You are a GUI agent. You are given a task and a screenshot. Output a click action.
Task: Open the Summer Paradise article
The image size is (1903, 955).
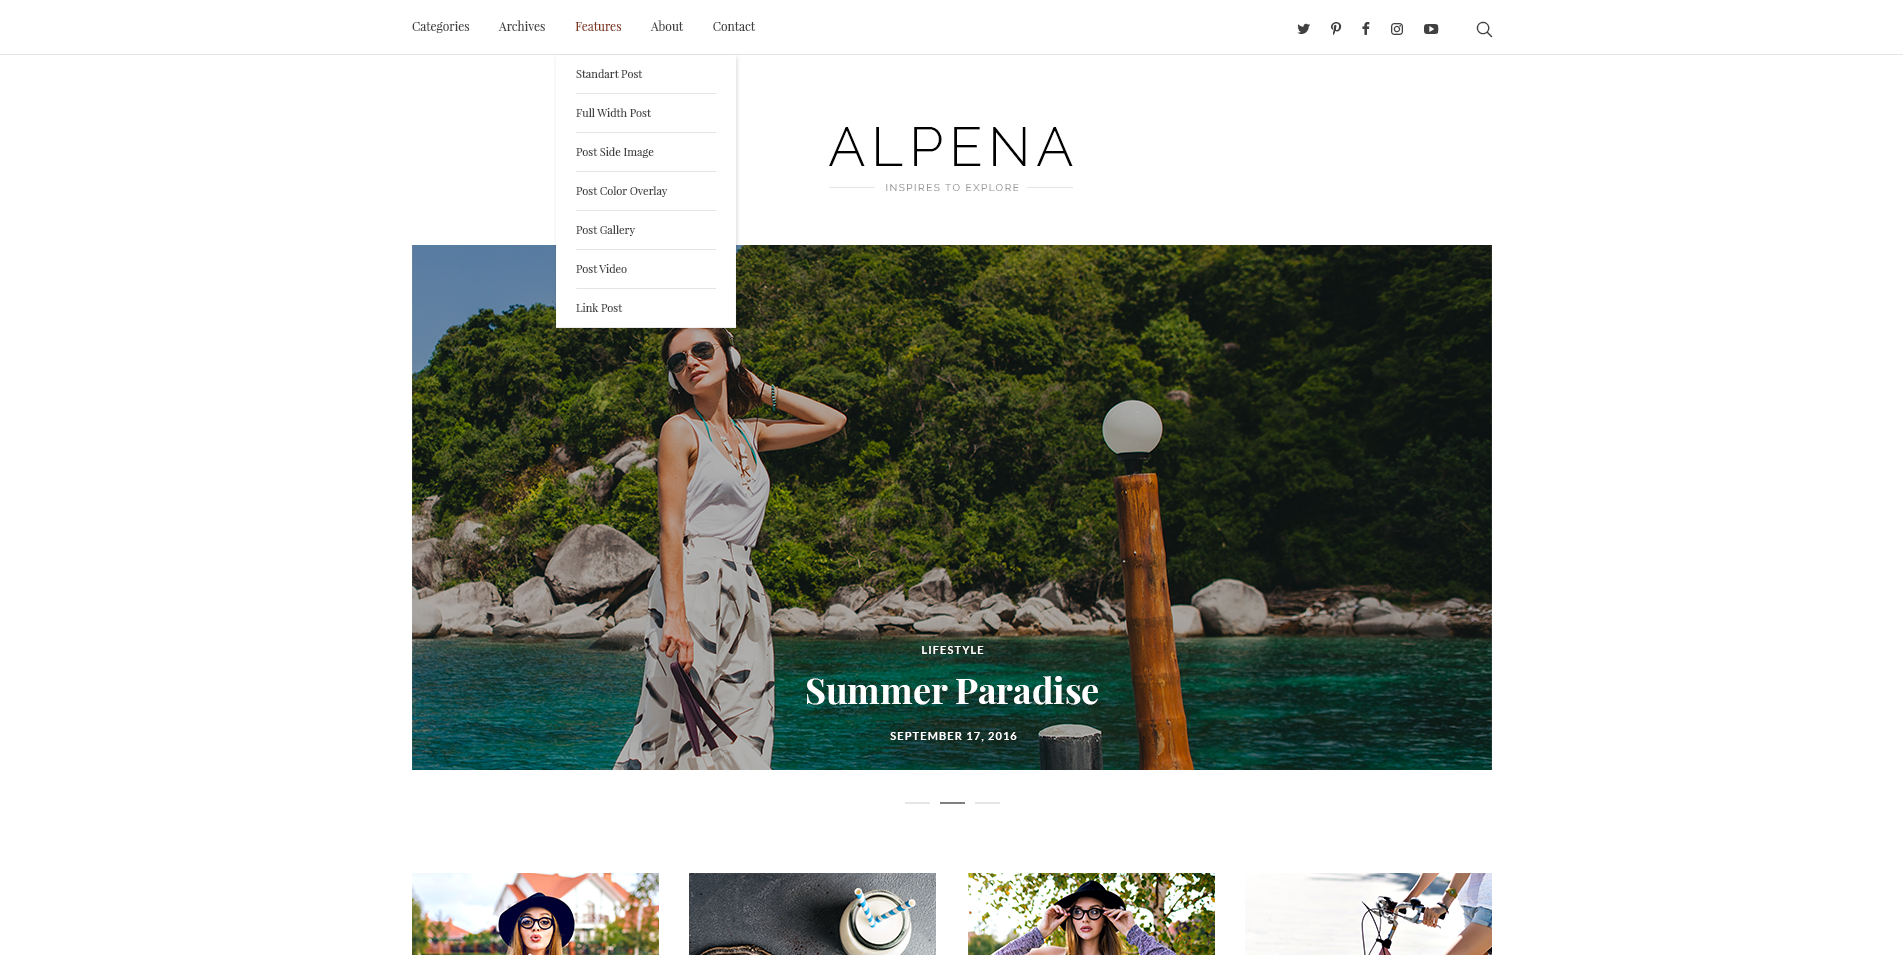tap(952, 691)
